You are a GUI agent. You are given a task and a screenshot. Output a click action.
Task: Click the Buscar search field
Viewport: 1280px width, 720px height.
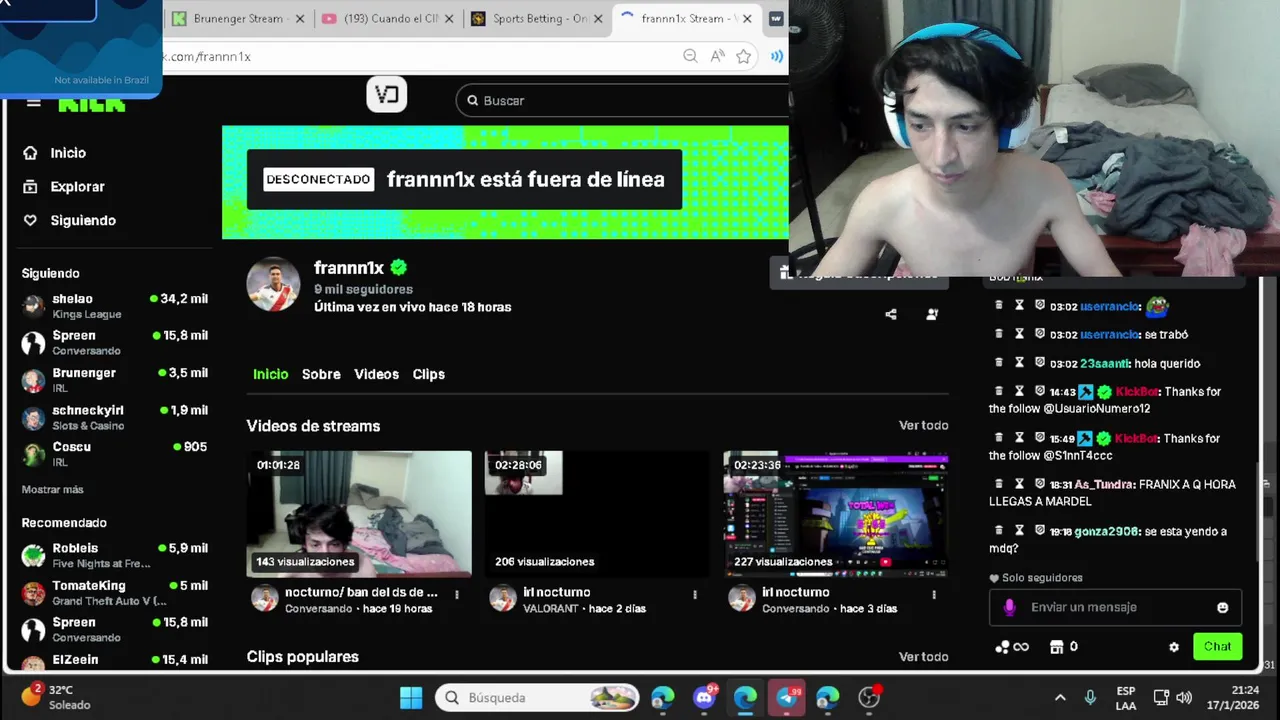[x=623, y=100]
